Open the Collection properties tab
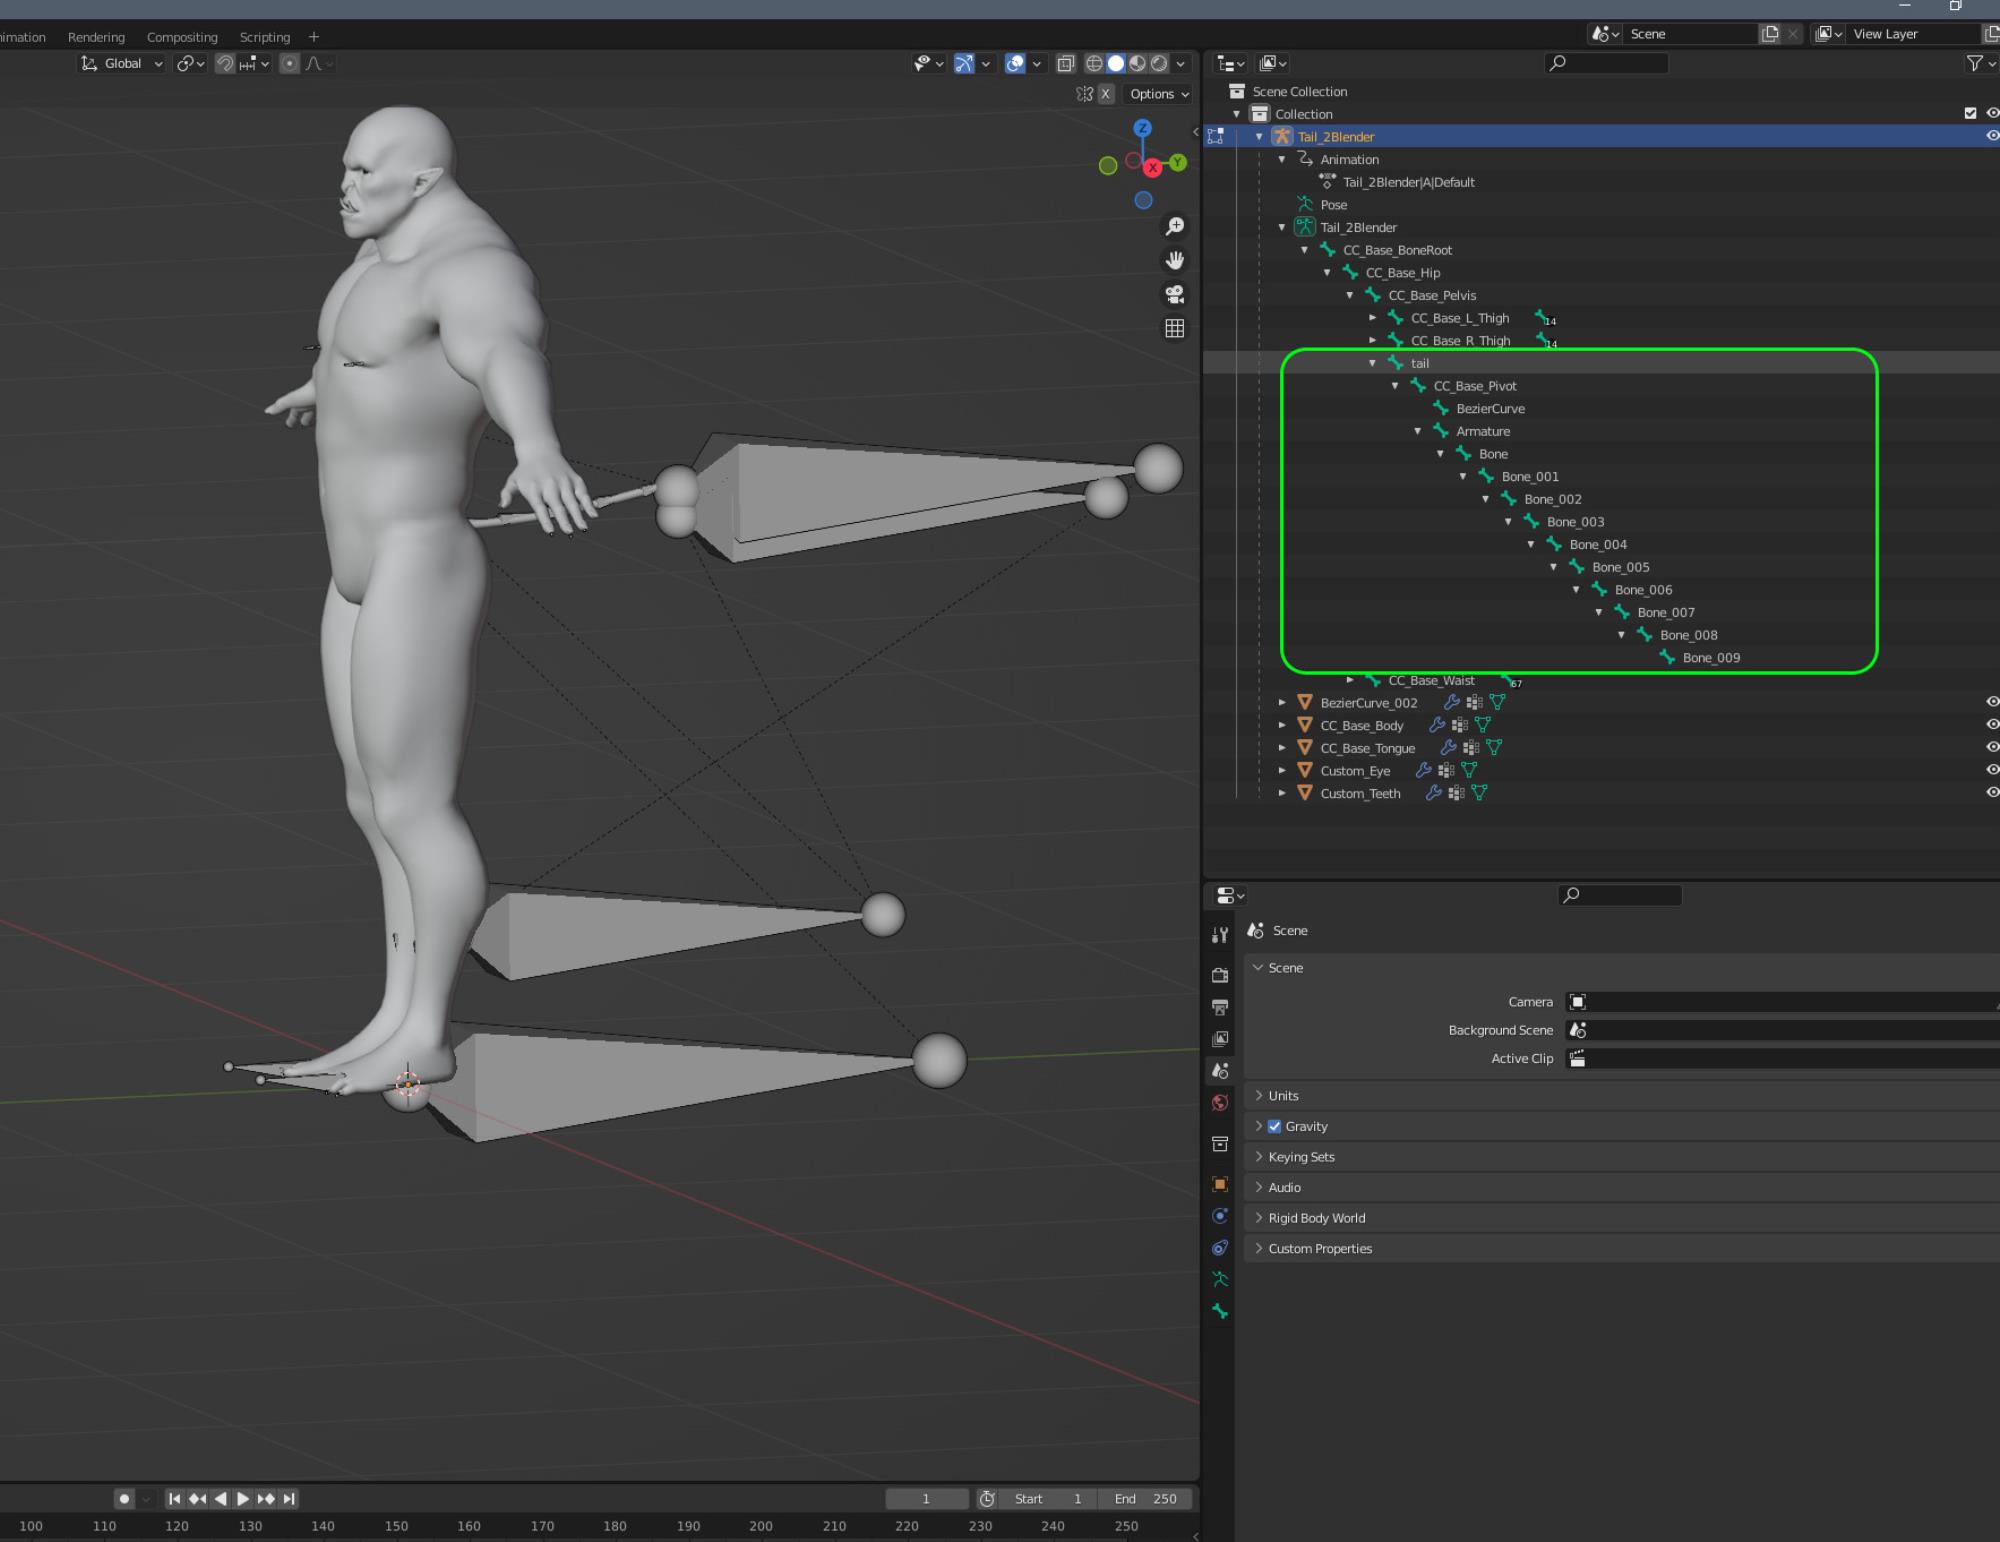 pos(1220,1144)
